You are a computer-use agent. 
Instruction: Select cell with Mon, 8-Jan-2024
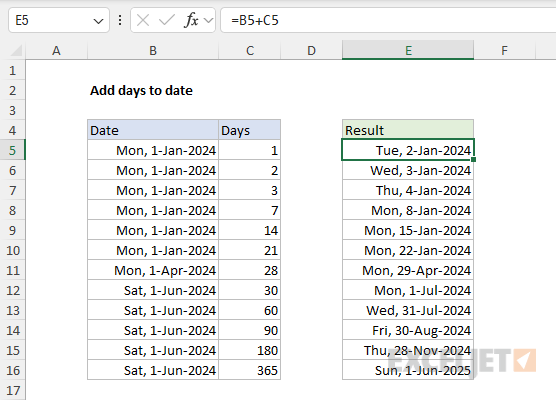(x=408, y=210)
